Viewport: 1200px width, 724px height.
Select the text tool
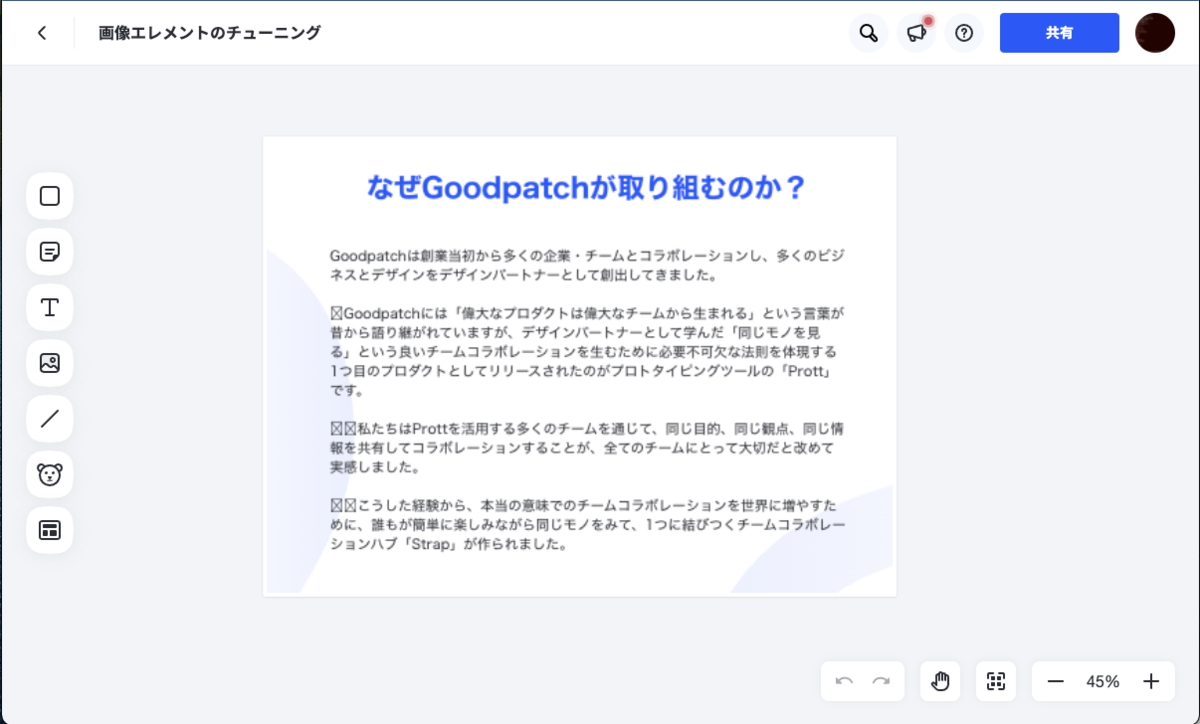point(48,307)
